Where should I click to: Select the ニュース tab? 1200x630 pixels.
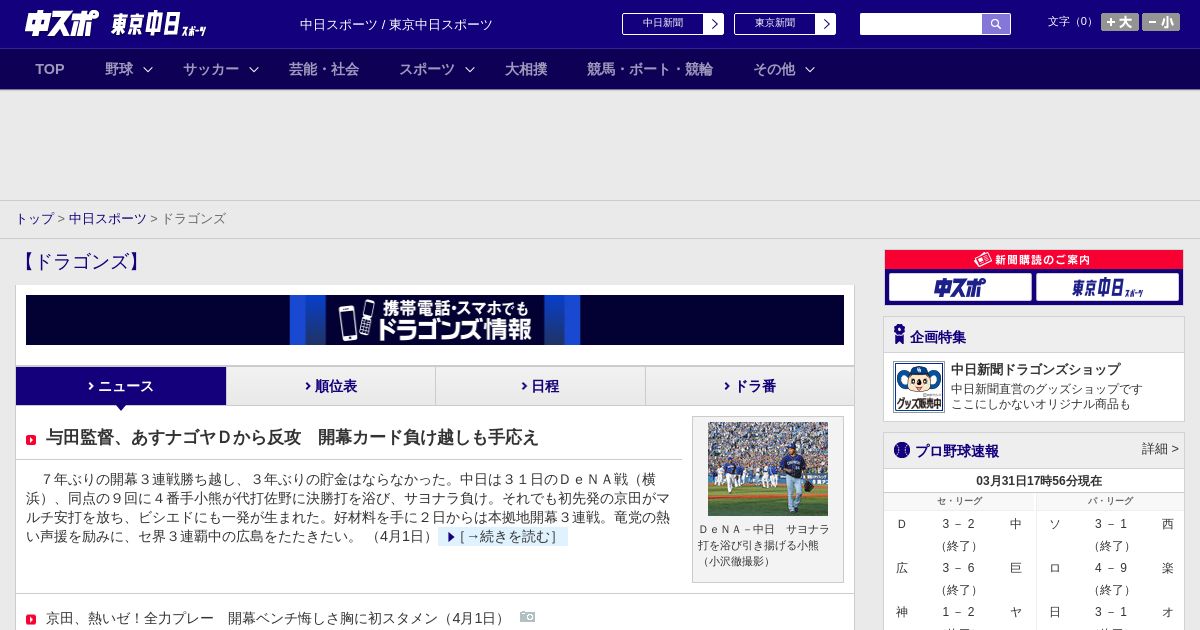(x=121, y=386)
